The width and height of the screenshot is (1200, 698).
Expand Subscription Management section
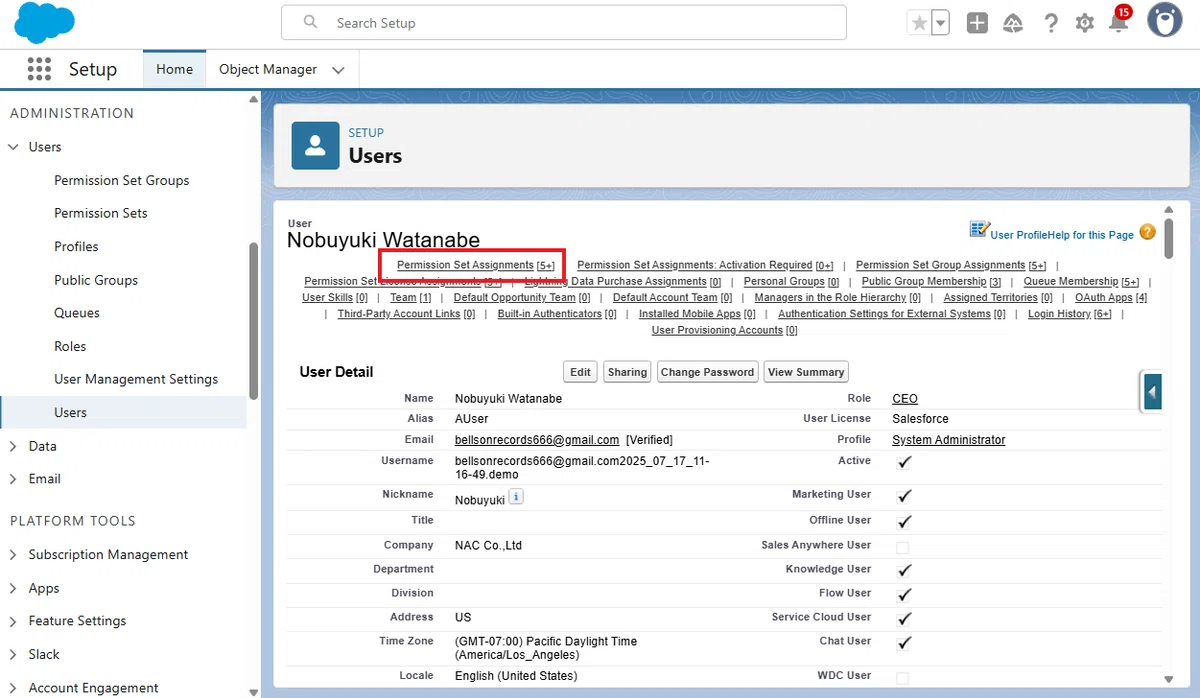[13, 555]
